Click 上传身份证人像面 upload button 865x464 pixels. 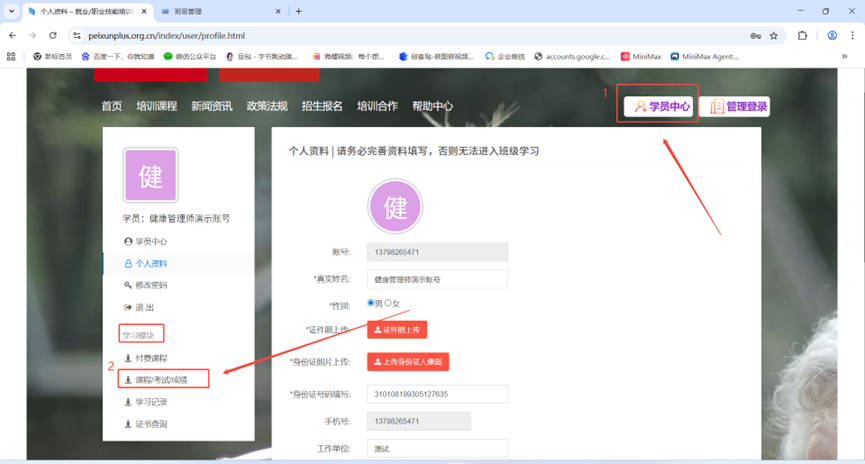408,362
